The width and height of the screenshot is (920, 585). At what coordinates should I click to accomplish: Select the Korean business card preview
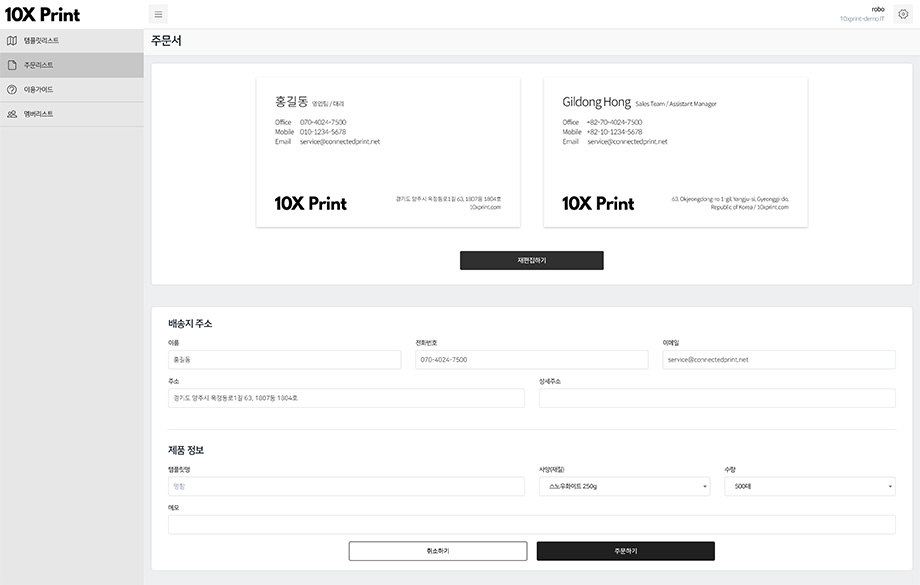pos(388,153)
